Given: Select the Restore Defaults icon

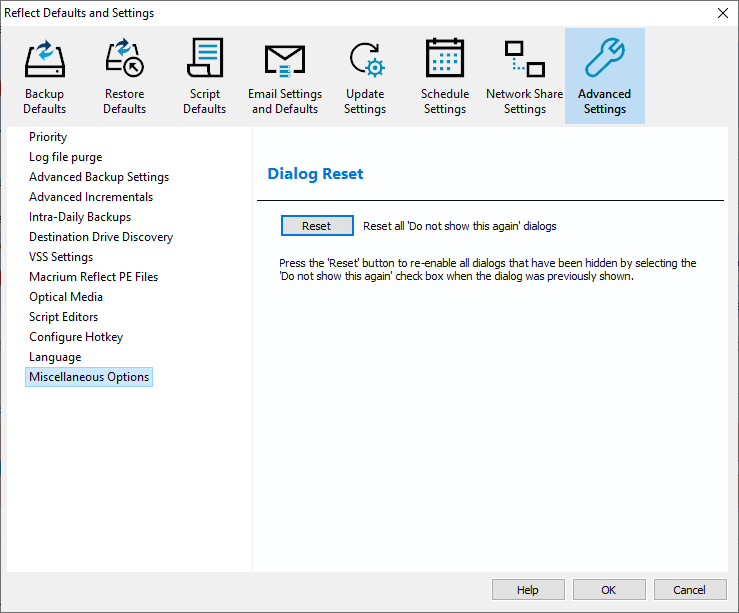Looking at the screenshot, I should [124, 60].
